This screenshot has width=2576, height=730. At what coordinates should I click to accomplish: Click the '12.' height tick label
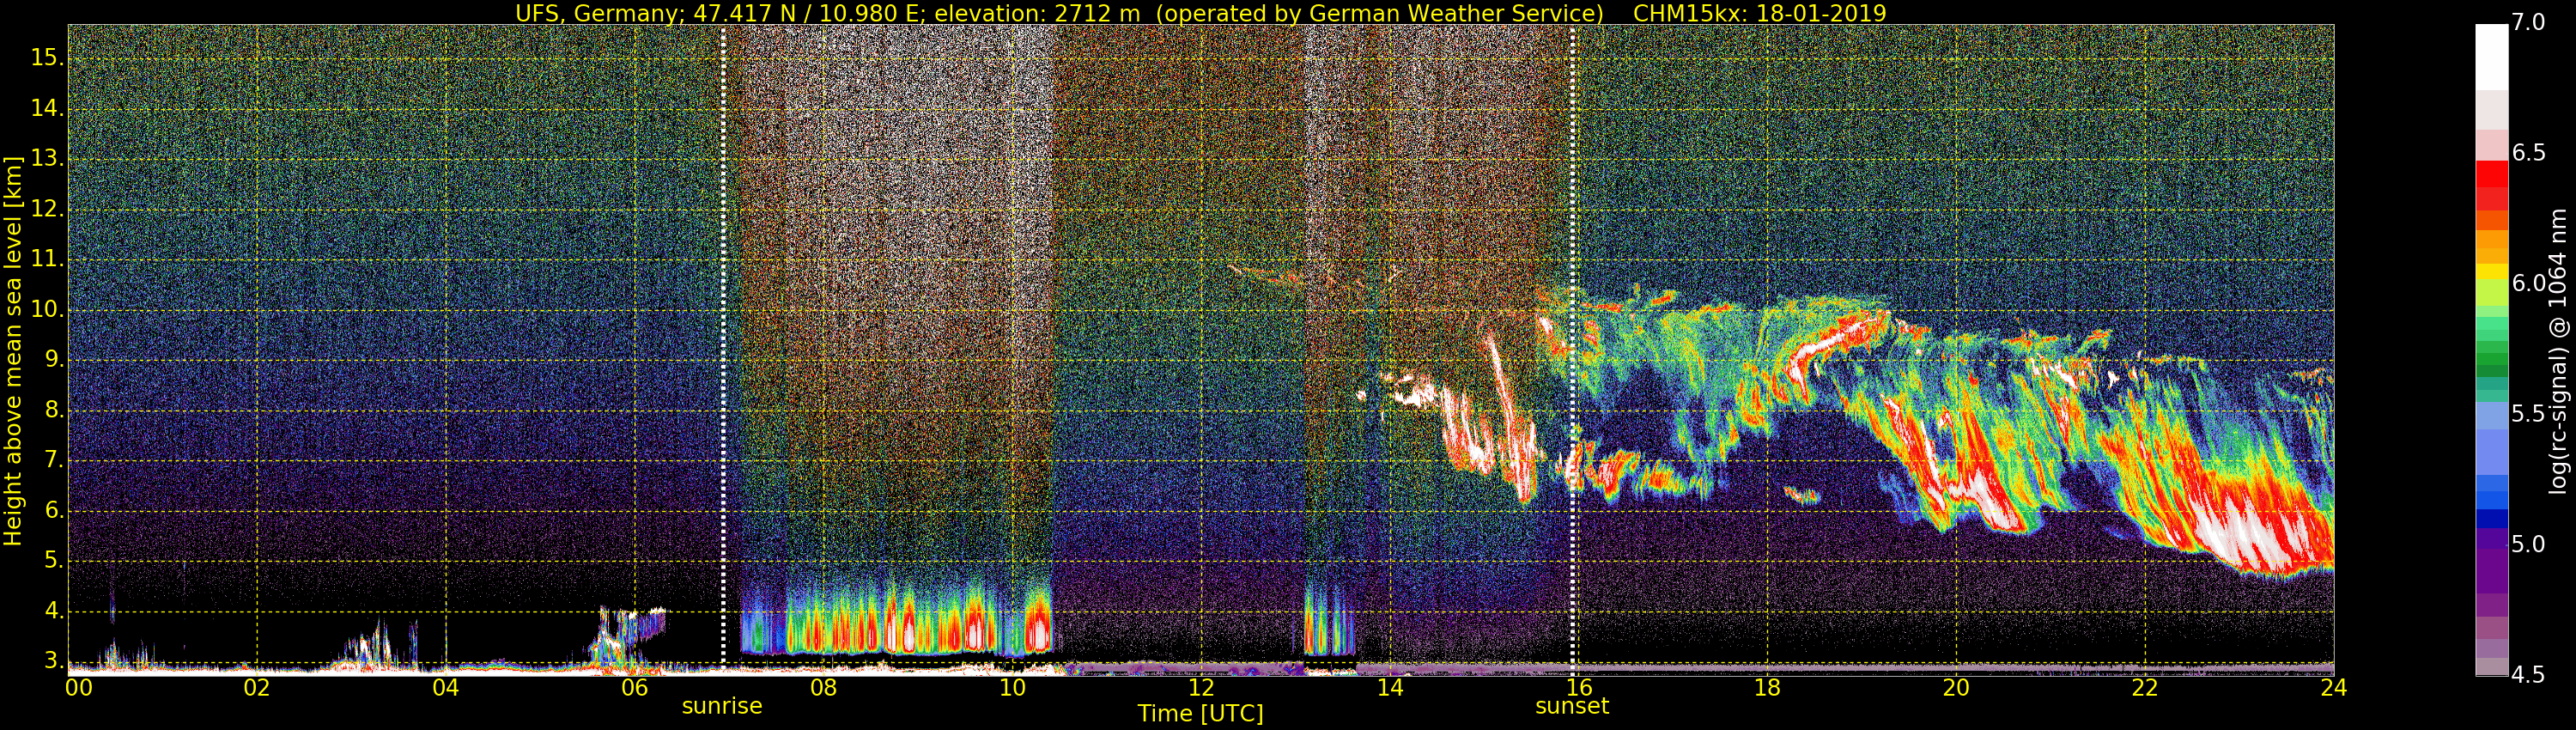pos(47,209)
